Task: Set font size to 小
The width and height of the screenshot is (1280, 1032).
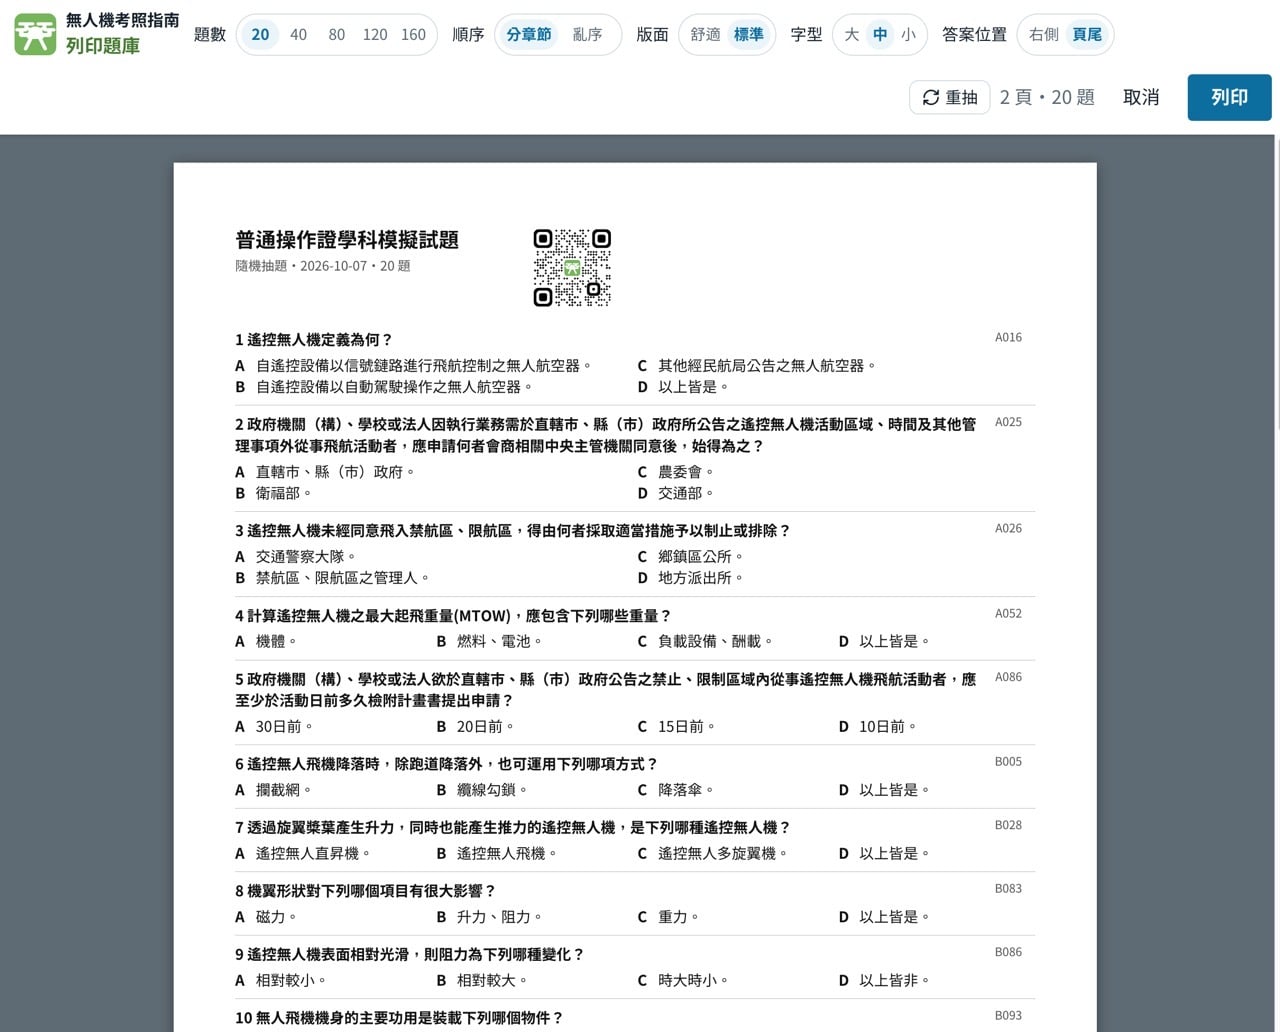Action: point(908,34)
